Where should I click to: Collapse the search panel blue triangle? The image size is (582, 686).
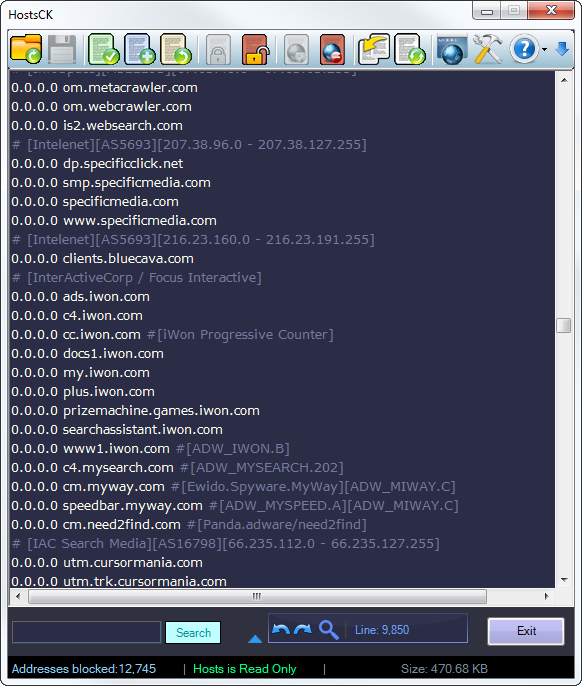pyautogui.click(x=255, y=639)
